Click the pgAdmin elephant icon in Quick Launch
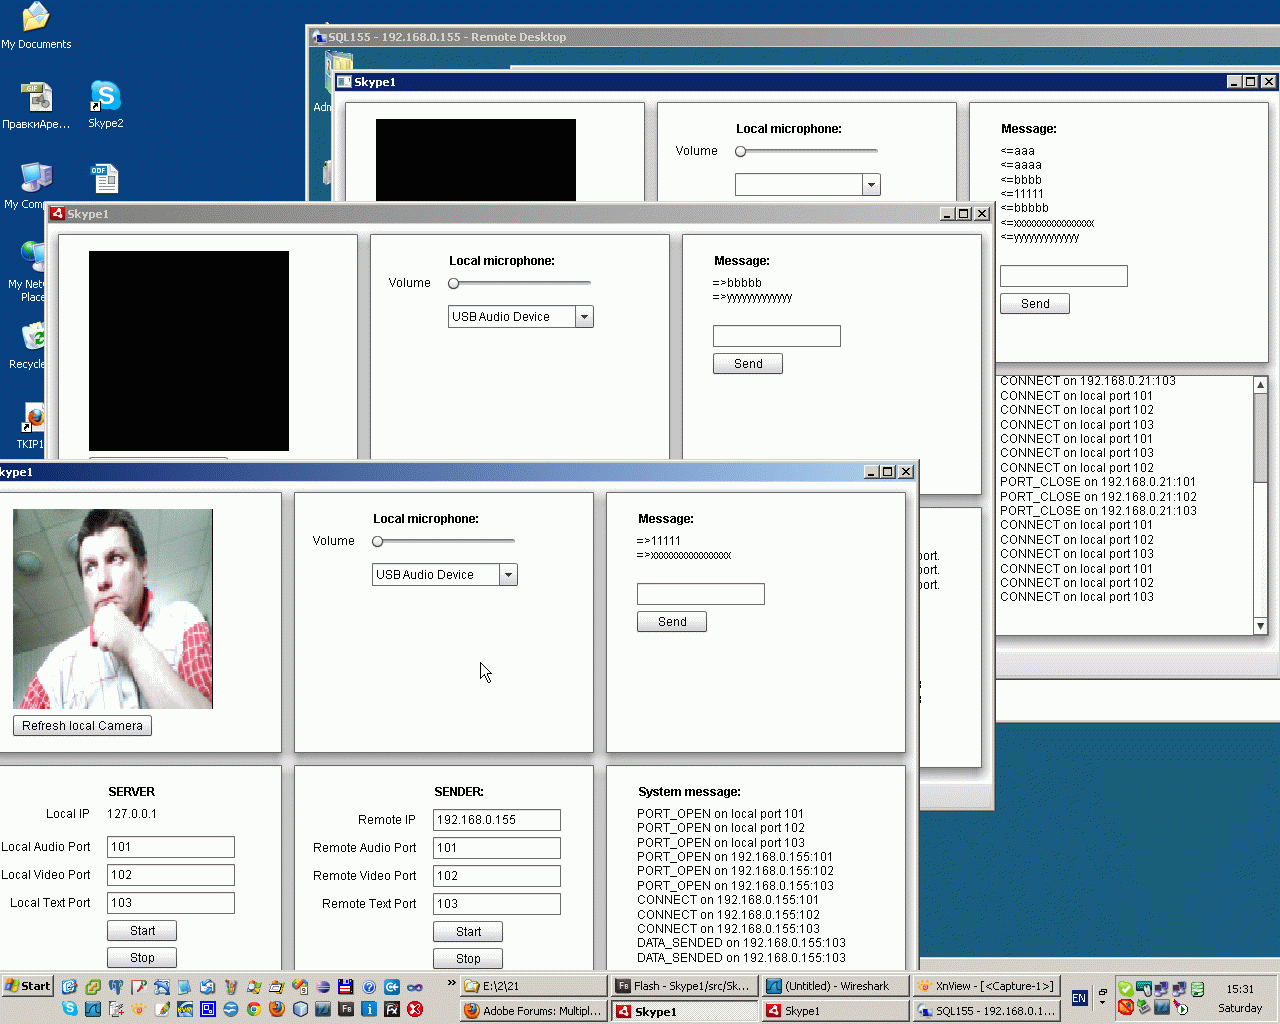 pos(115,987)
